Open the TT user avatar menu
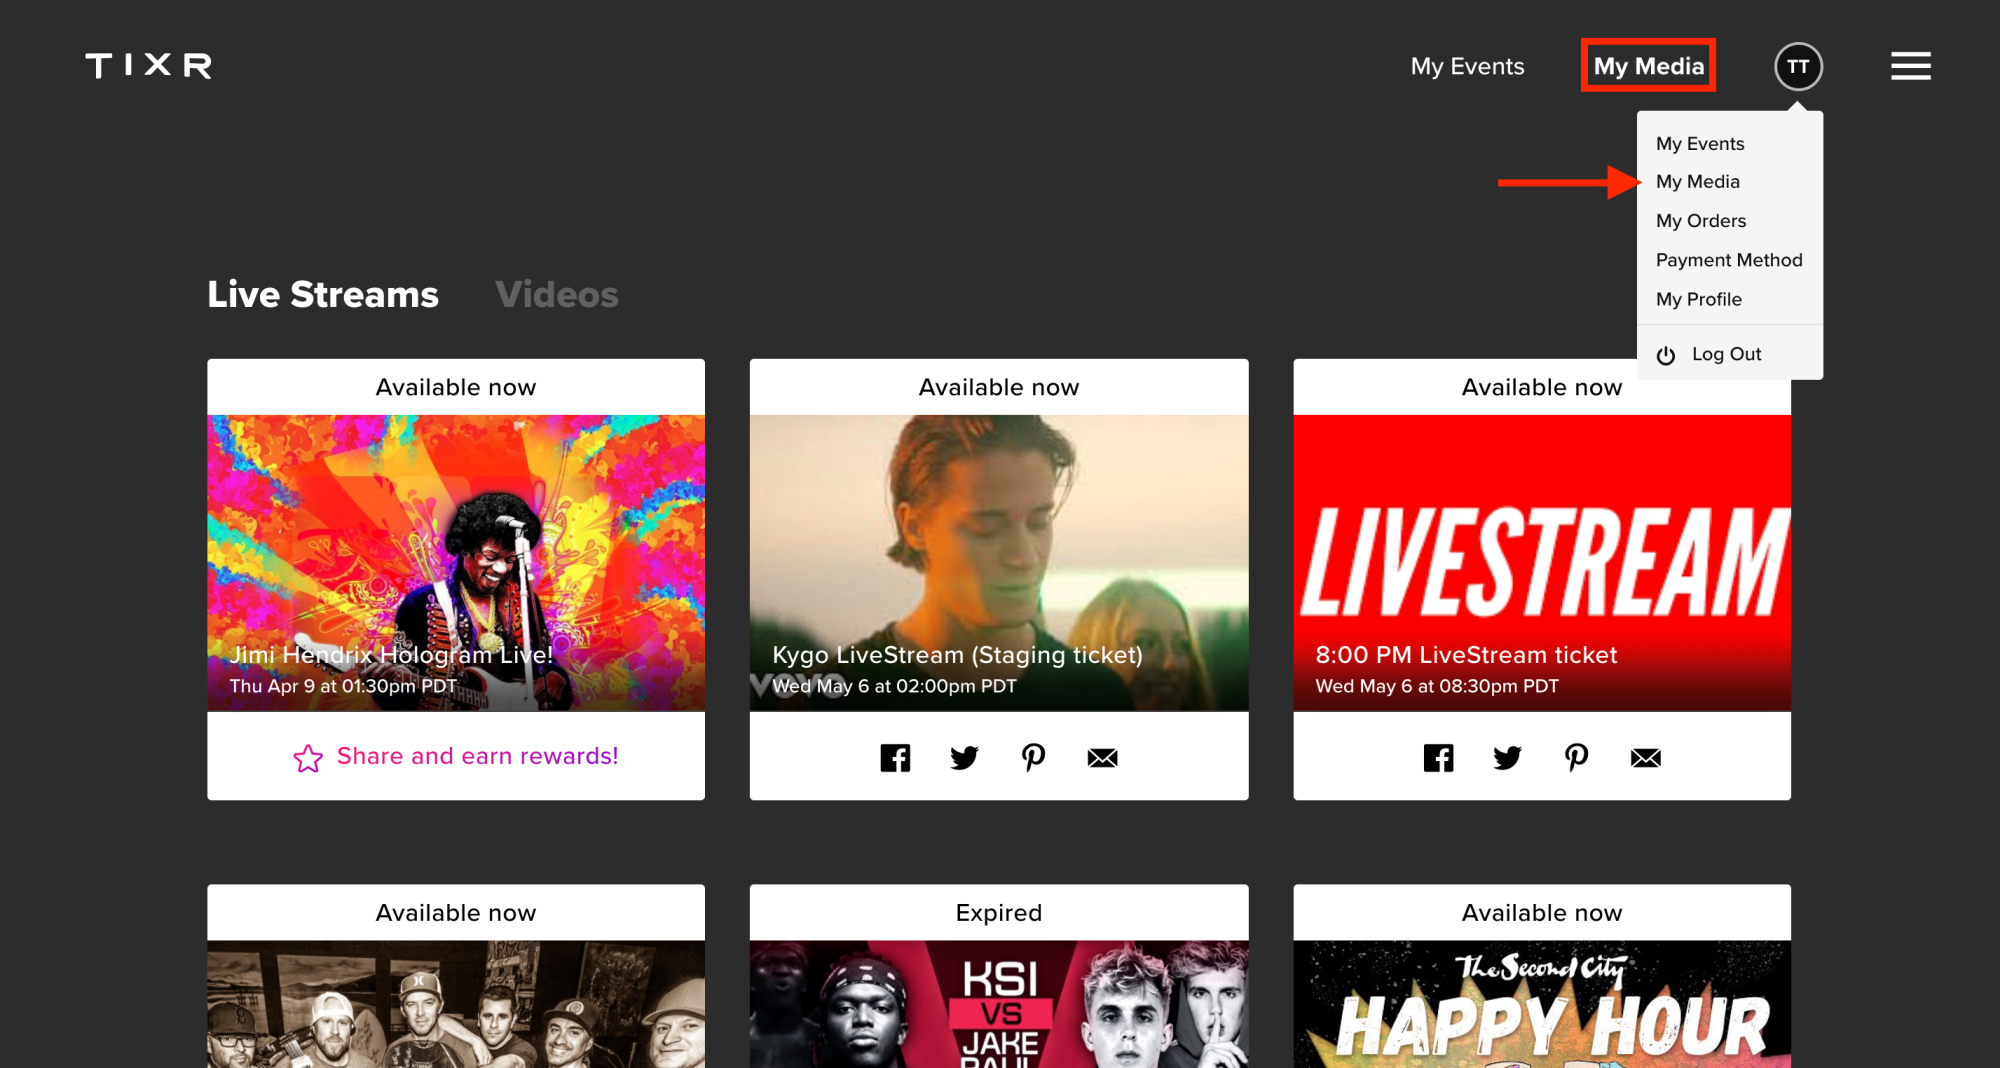The width and height of the screenshot is (2000, 1068). pos(1798,67)
